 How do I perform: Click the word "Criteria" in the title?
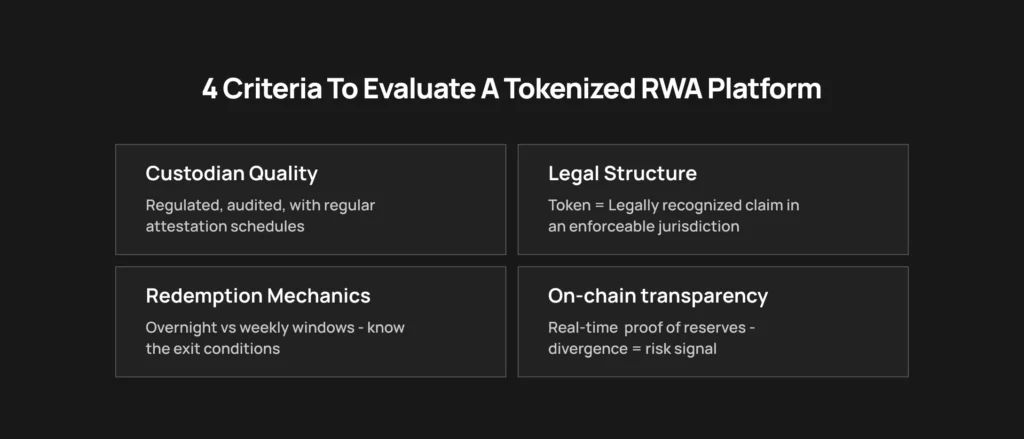264,89
